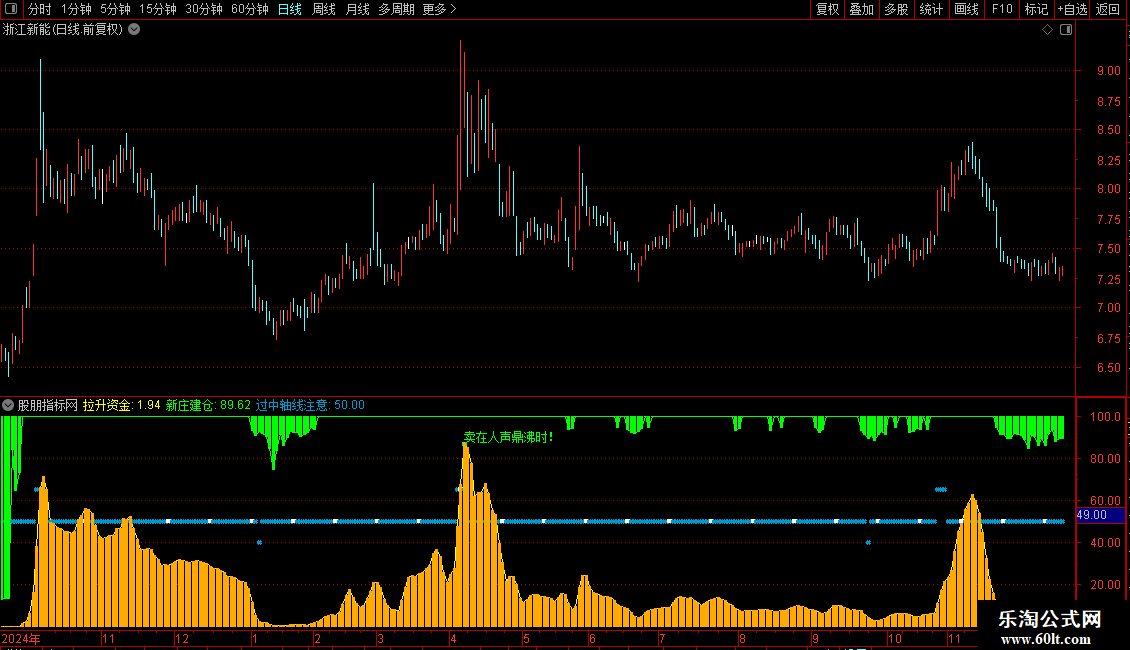1130x650 pixels.
Task: Open the 多股 multi-stock view
Action: (x=897, y=9)
